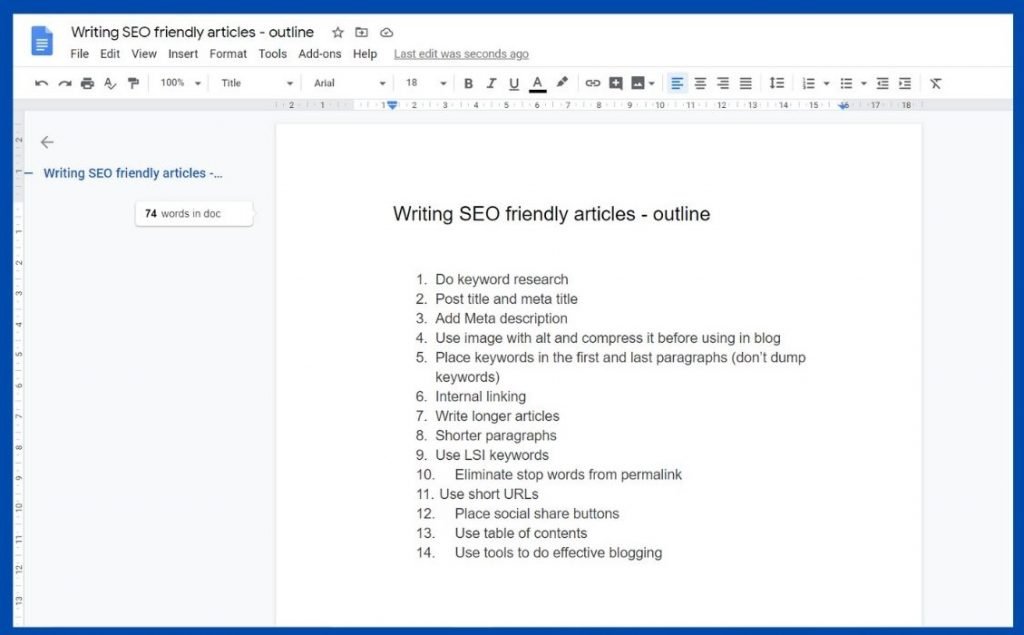Click the right indent marker on ruler
The image size is (1024, 635).
844,105
